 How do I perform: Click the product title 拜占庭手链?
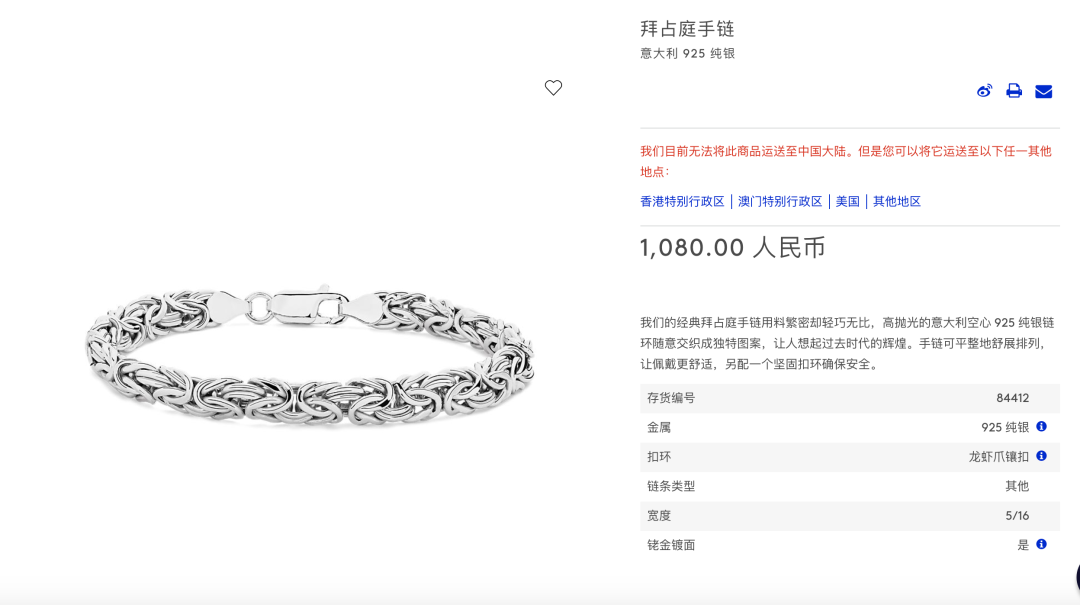pyautogui.click(x=687, y=29)
